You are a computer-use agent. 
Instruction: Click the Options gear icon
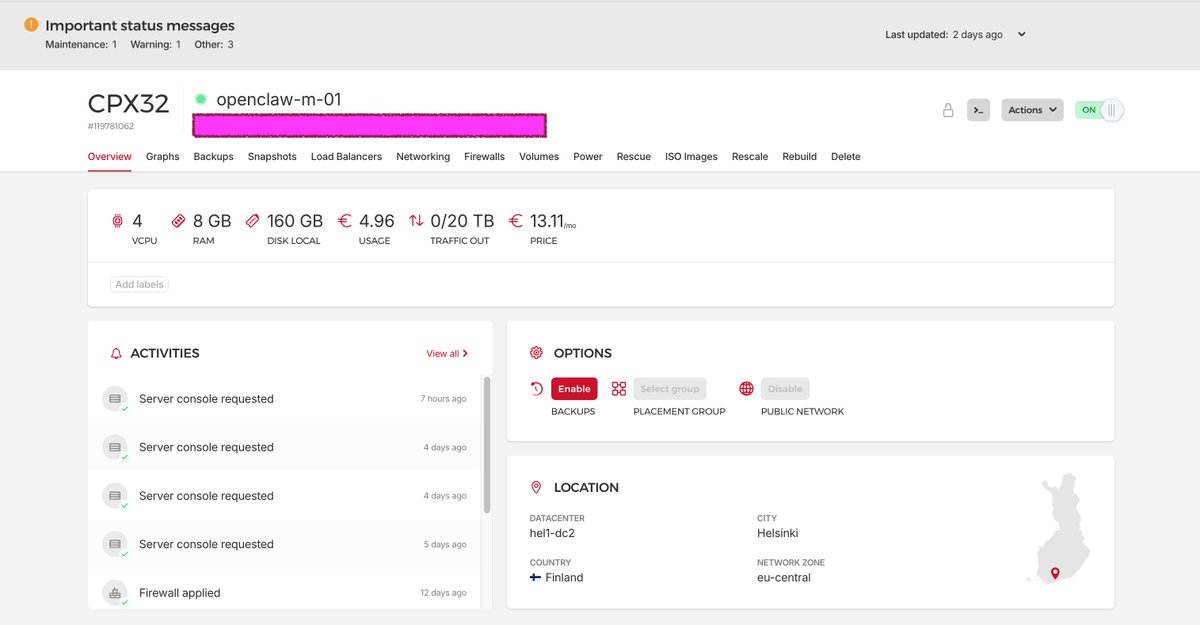(x=536, y=352)
